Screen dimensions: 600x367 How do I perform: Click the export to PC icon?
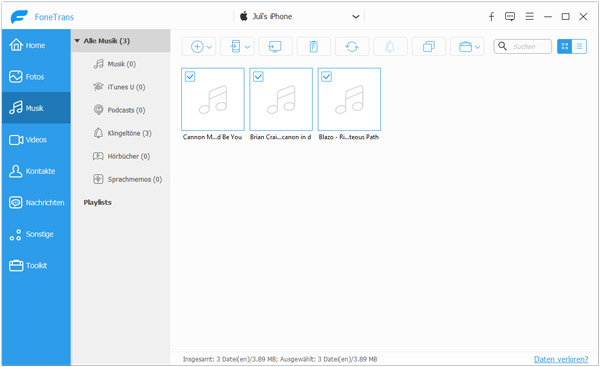(275, 47)
